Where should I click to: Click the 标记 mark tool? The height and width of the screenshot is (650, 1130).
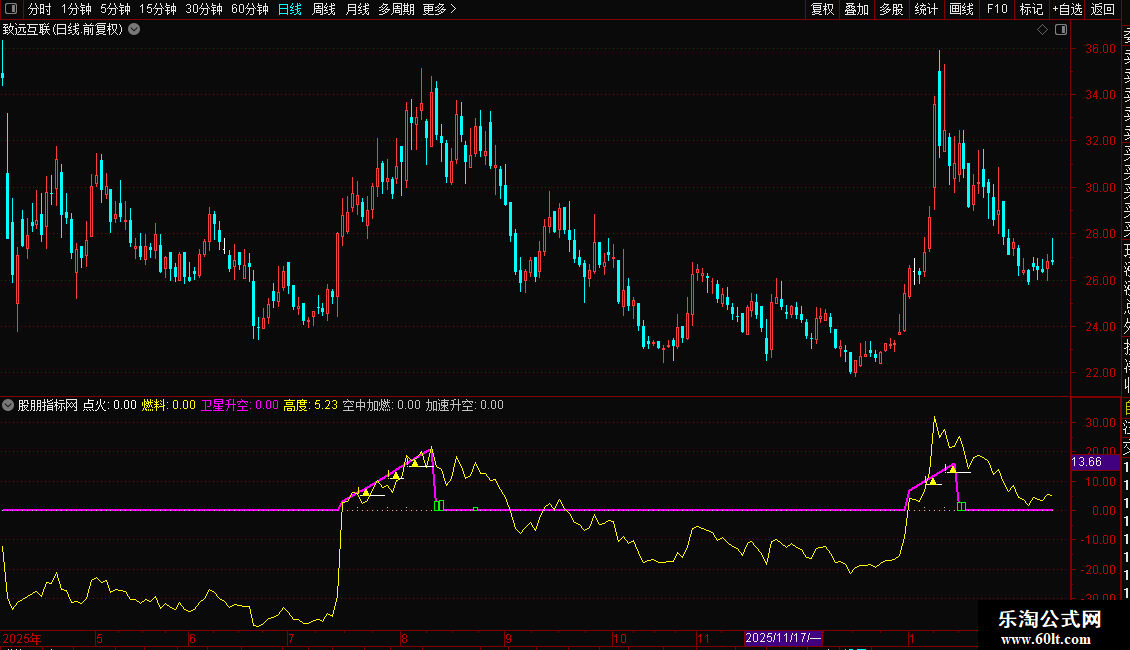tap(1031, 9)
